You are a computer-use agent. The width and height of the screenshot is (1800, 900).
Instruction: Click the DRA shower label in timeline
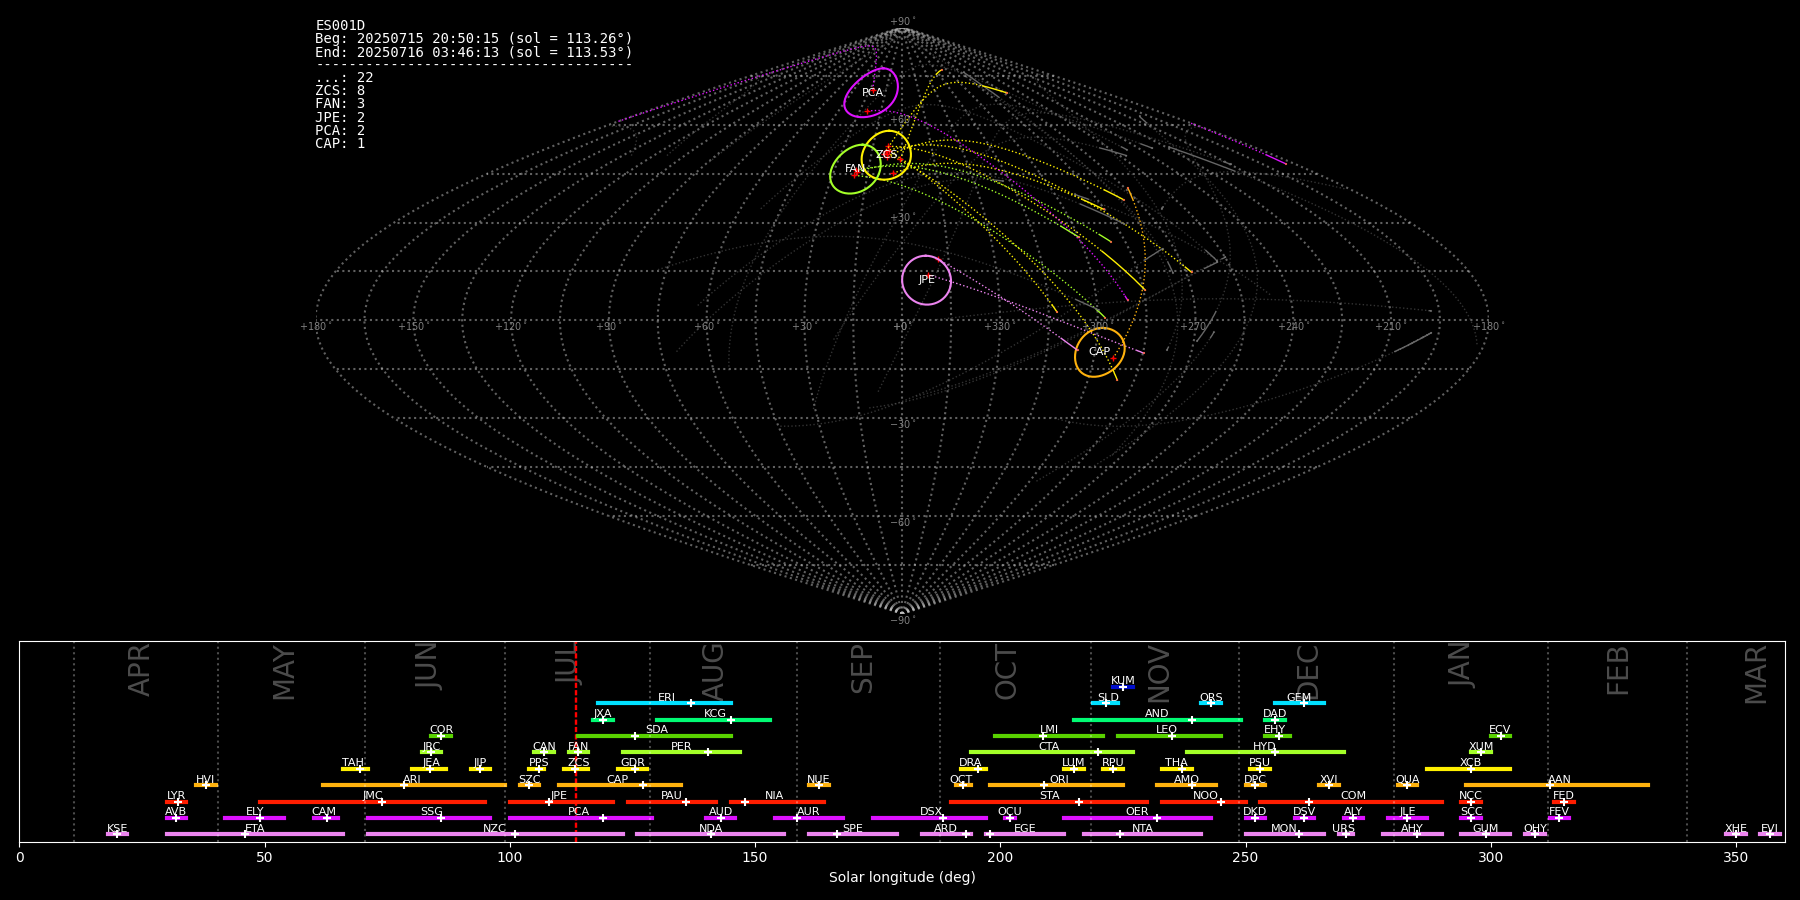click(970, 763)
